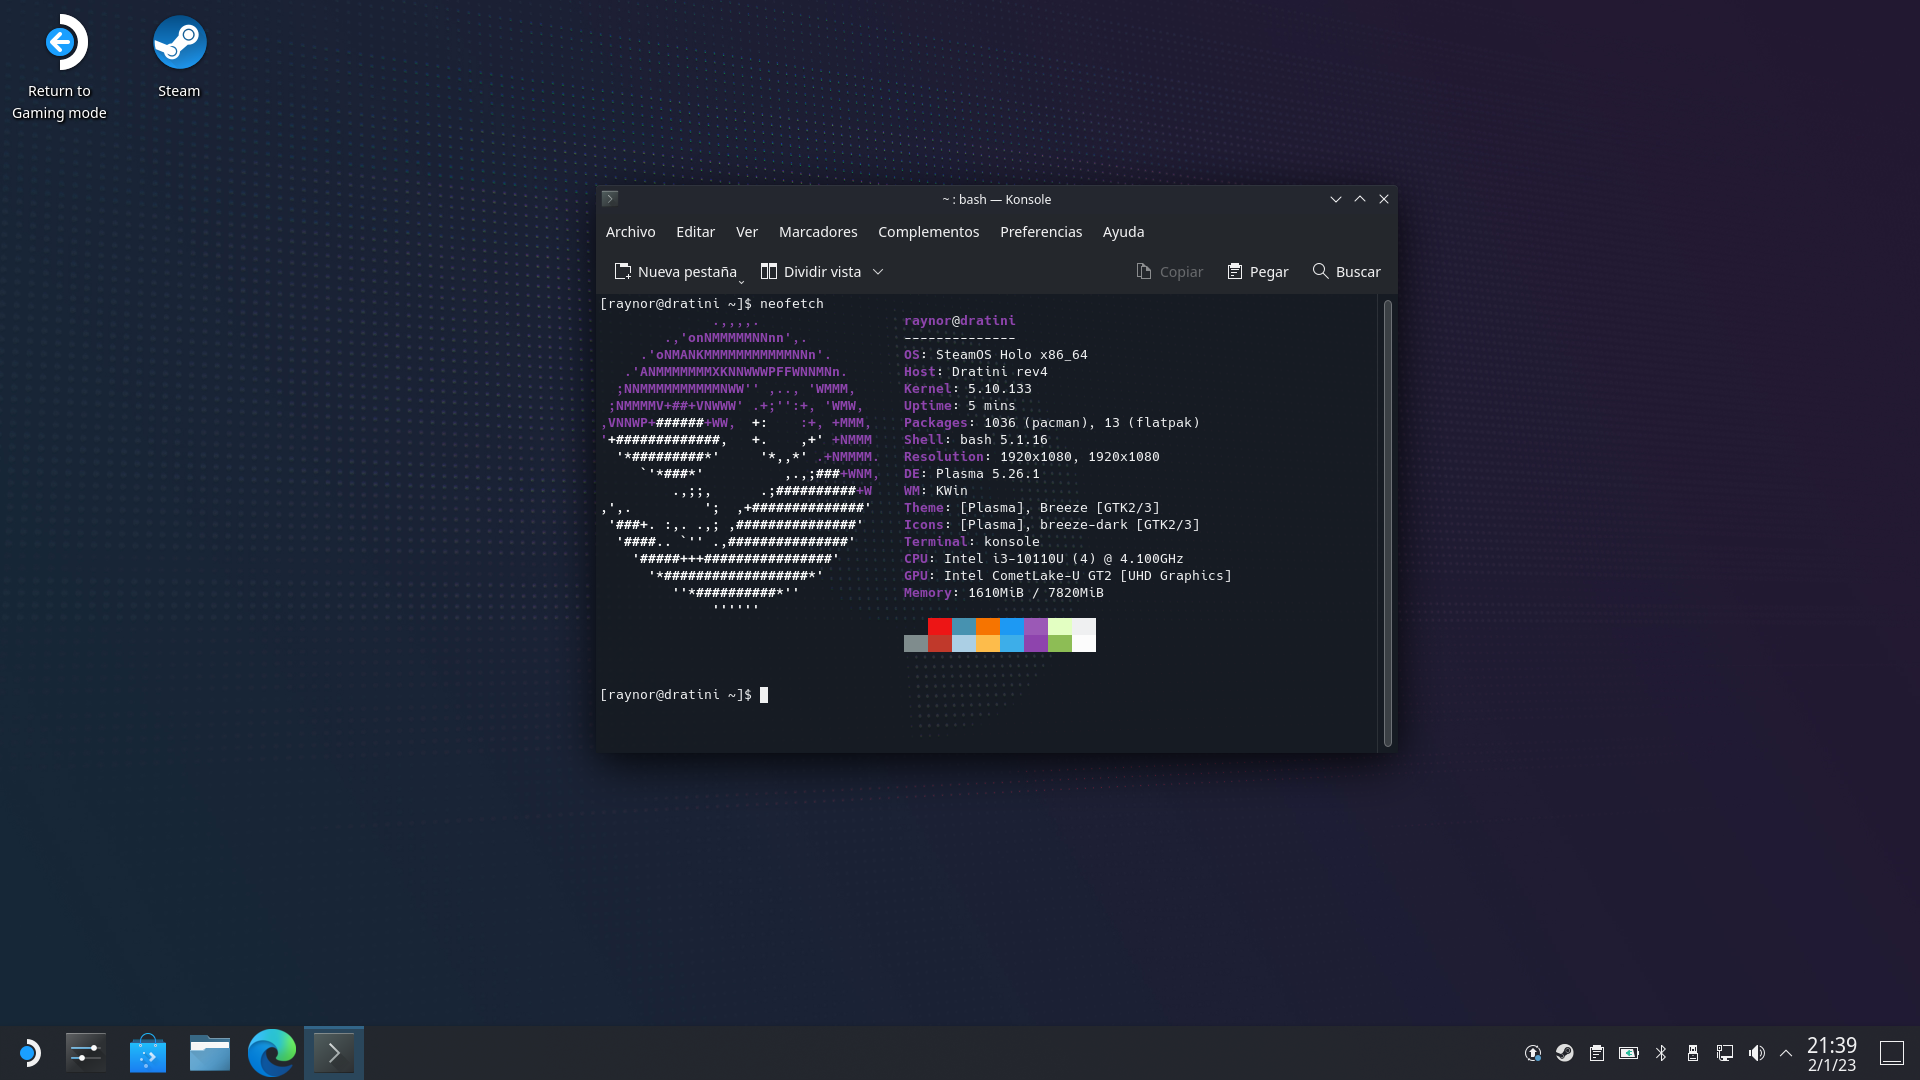Open the clipboard manager in system tray
Screen dimensions: 1920x1080
tap(1597, 1052)
